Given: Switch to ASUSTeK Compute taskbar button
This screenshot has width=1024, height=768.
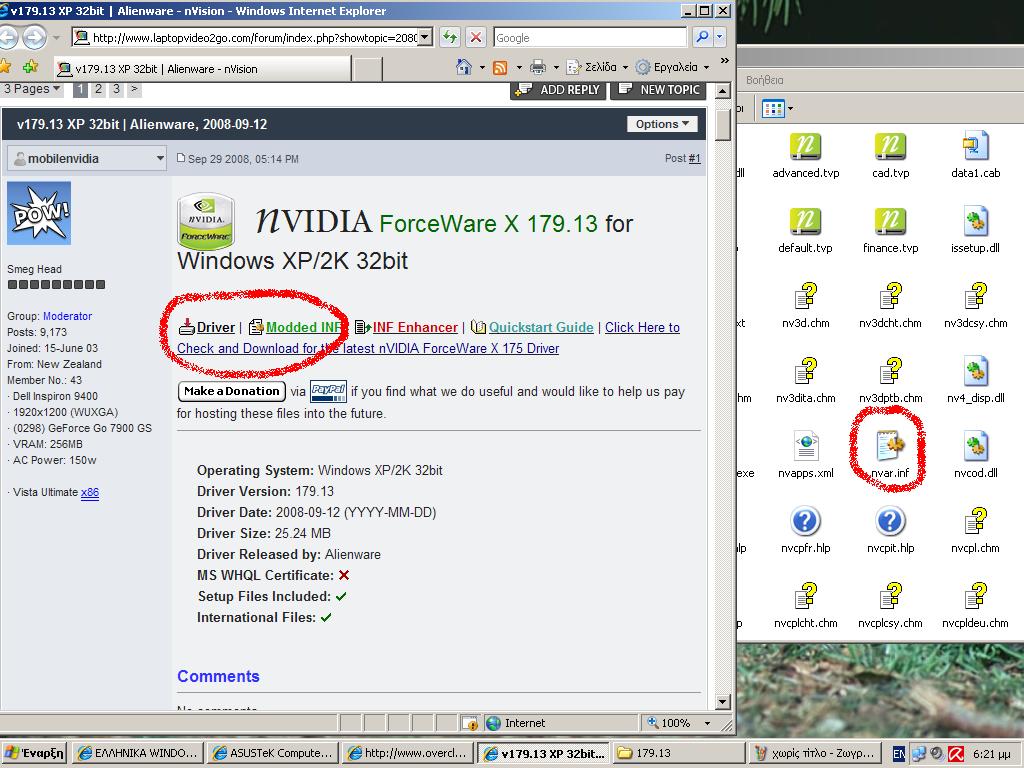Looking at the screenshot, I should [x=274, y=753].
